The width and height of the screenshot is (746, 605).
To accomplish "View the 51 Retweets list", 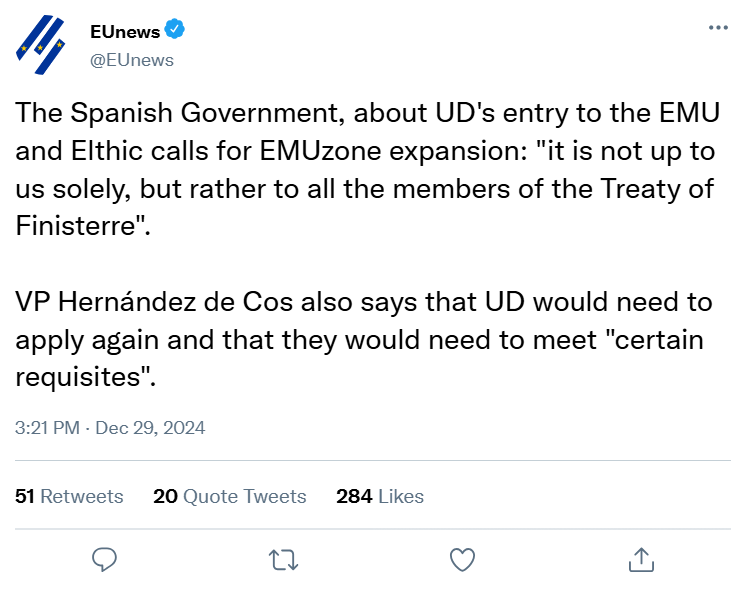I will tap(70, 496).
